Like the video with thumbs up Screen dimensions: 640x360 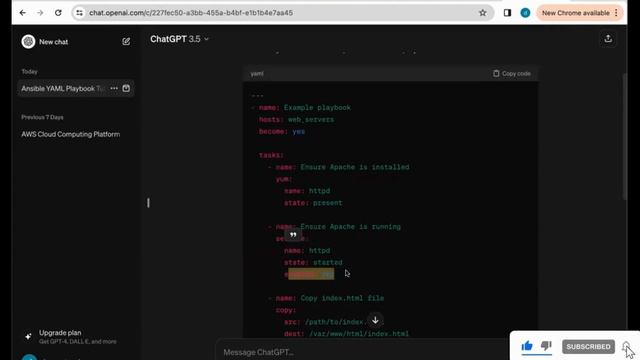pyautogui.click(x=527, y=346)
